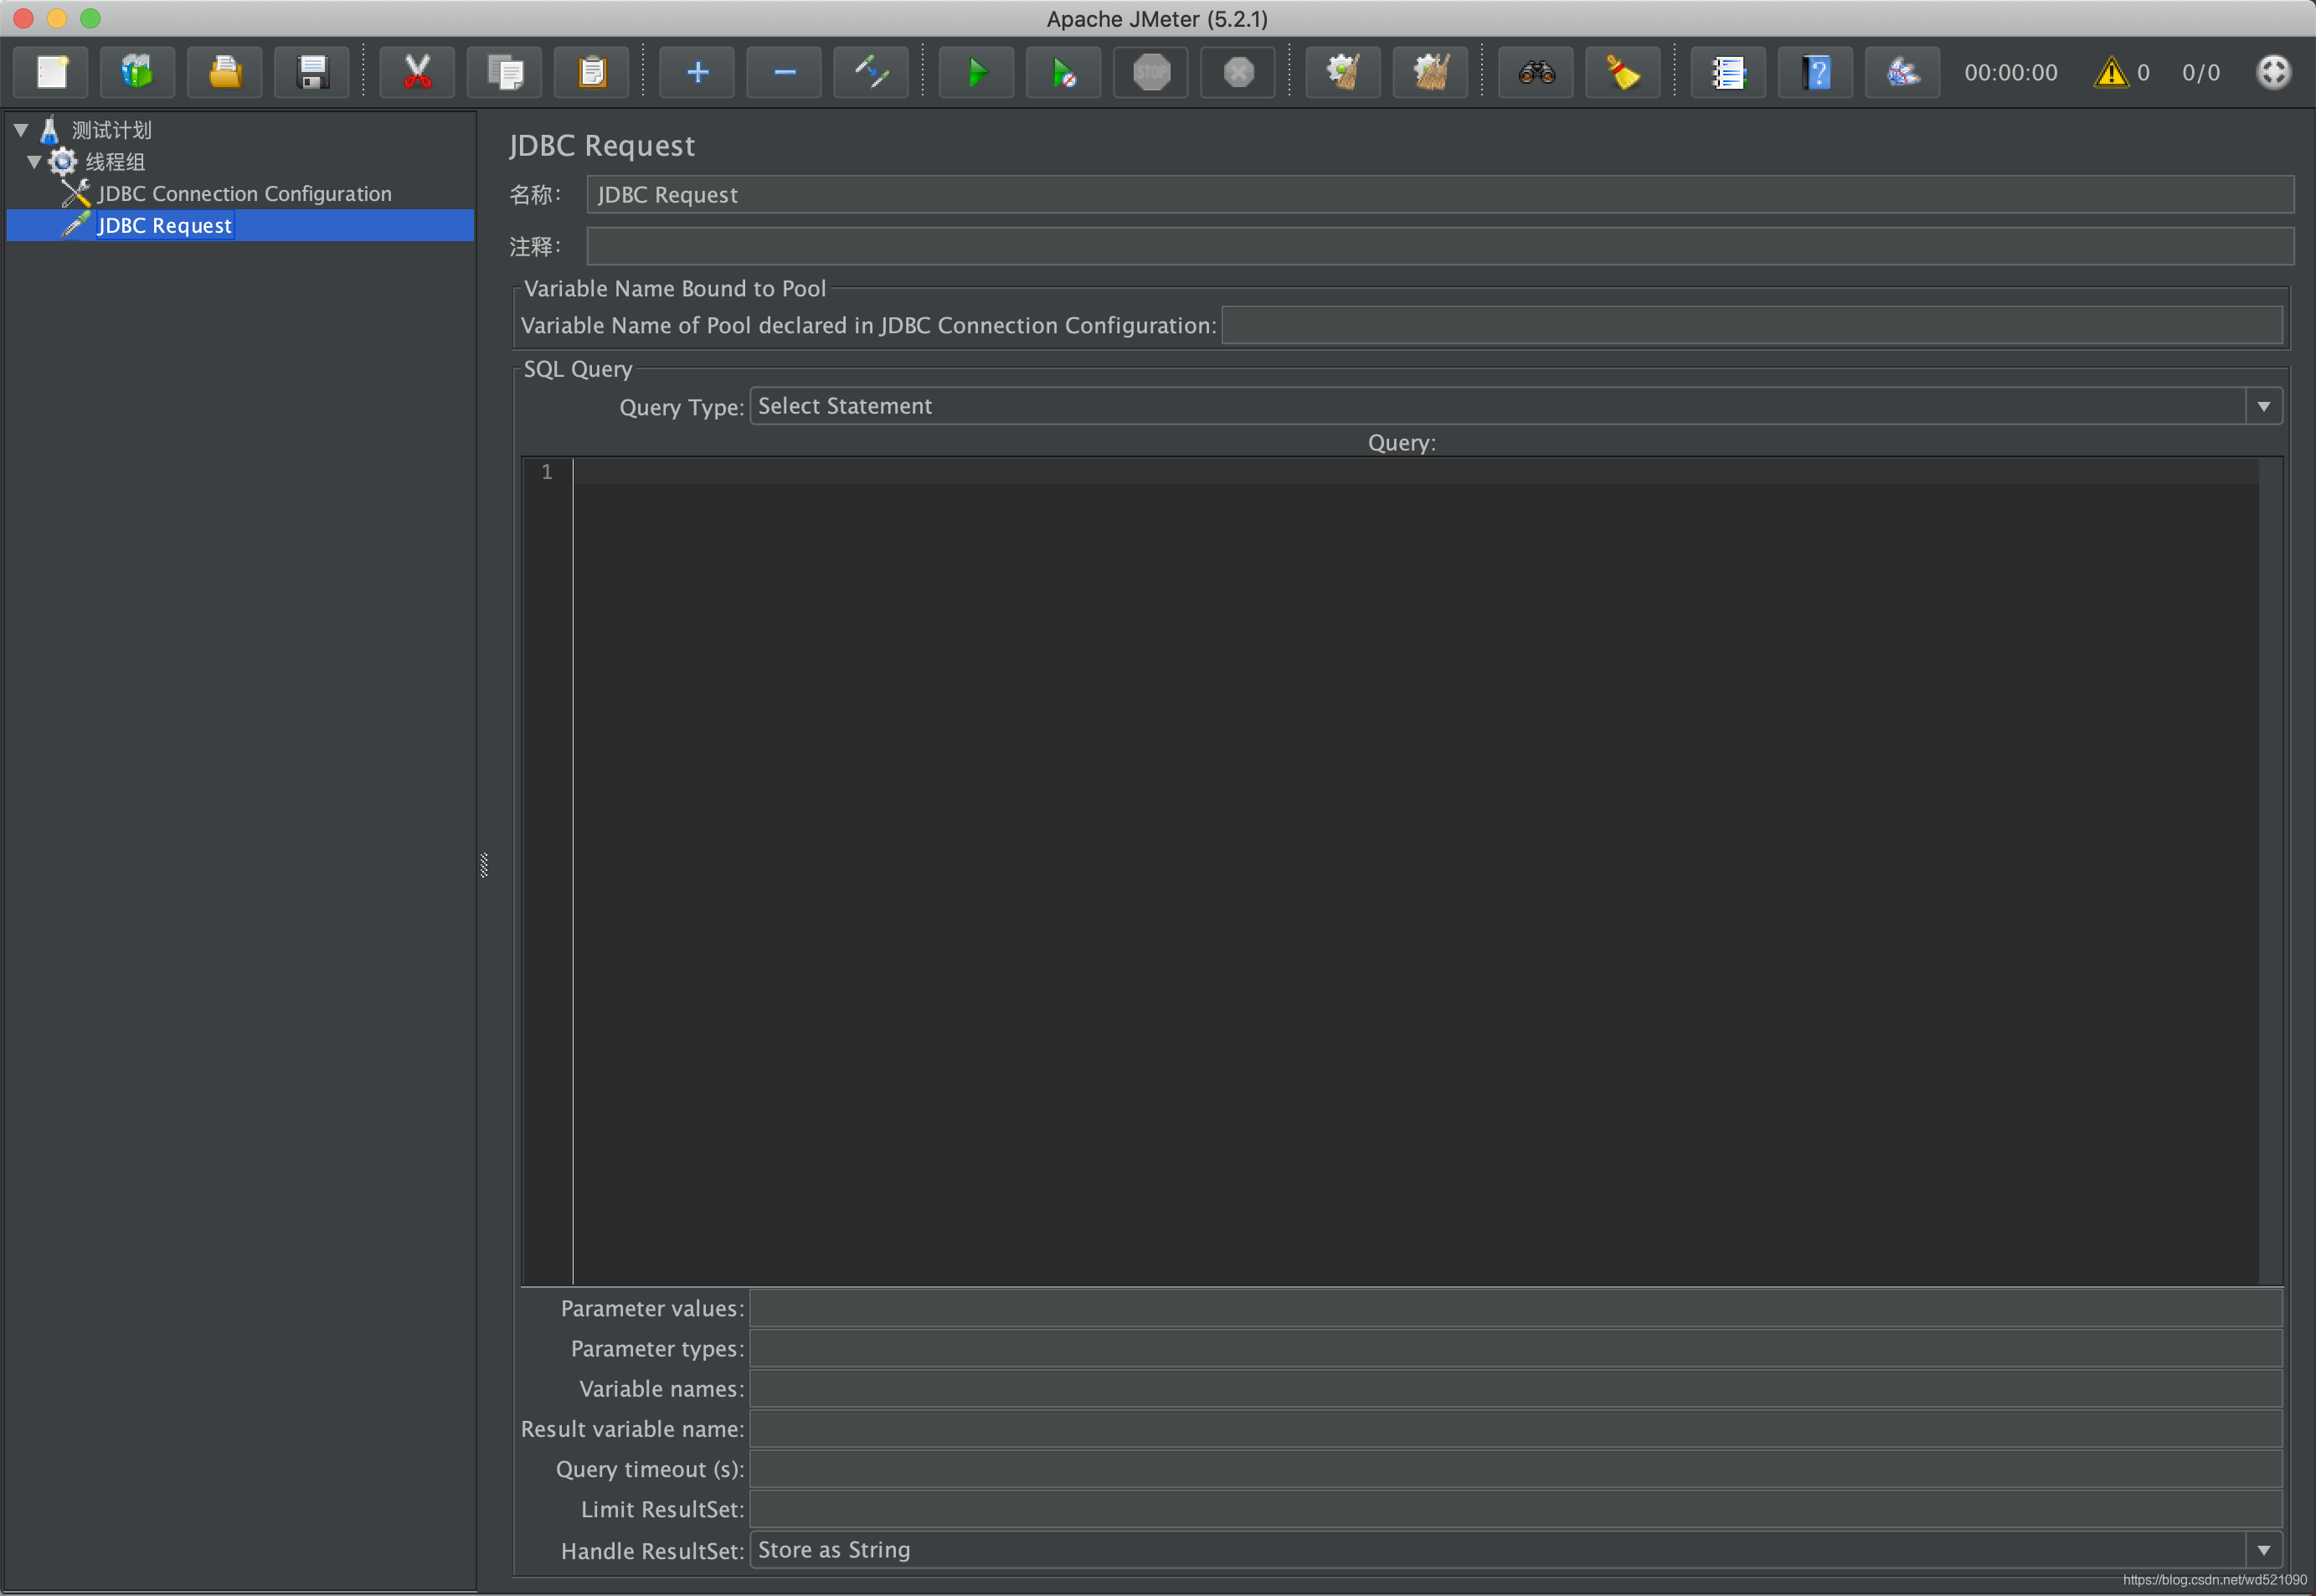
Task: Click the Variable names field
Action: pyautogui.click(x=1516, y=1389)
